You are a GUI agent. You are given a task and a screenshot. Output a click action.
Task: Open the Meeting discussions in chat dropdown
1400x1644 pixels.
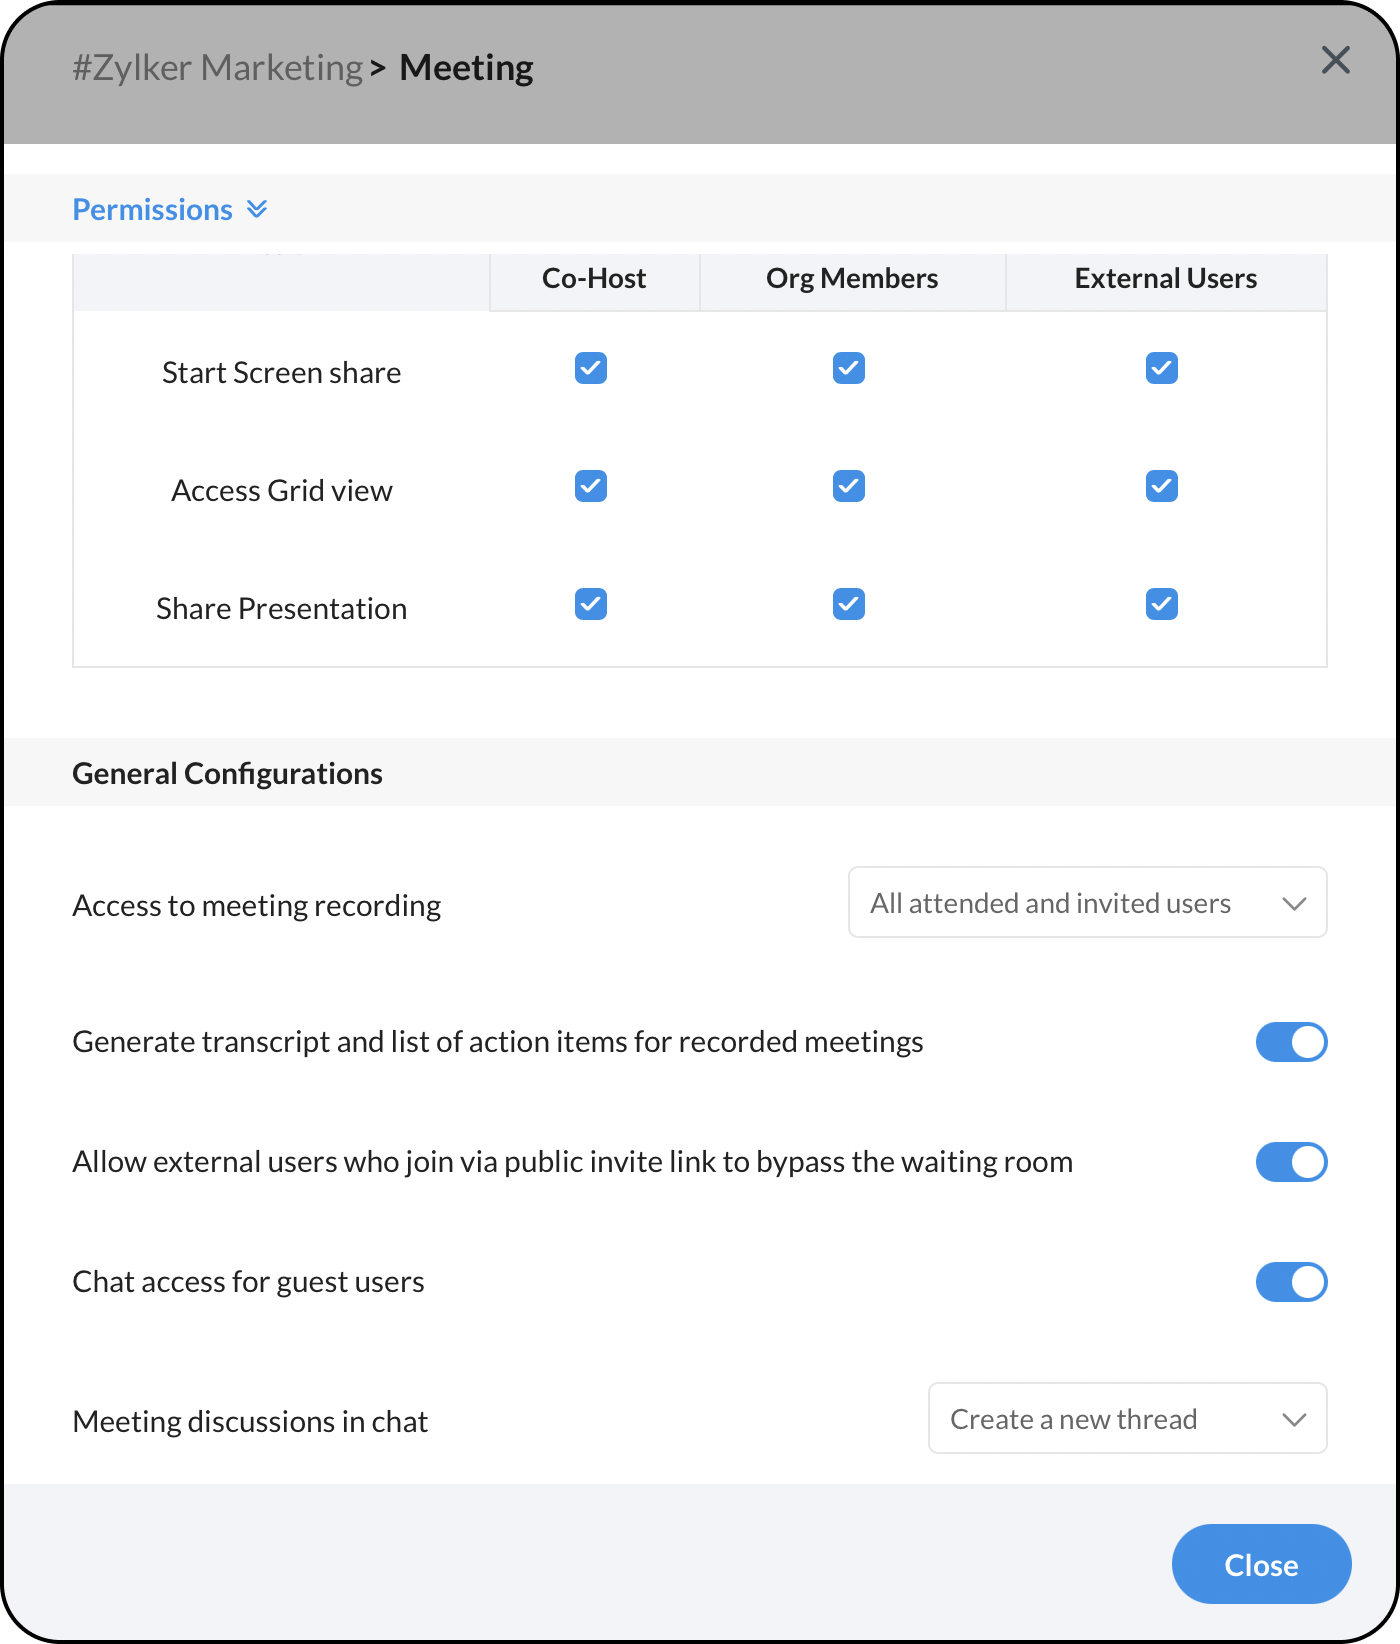1127,1419
